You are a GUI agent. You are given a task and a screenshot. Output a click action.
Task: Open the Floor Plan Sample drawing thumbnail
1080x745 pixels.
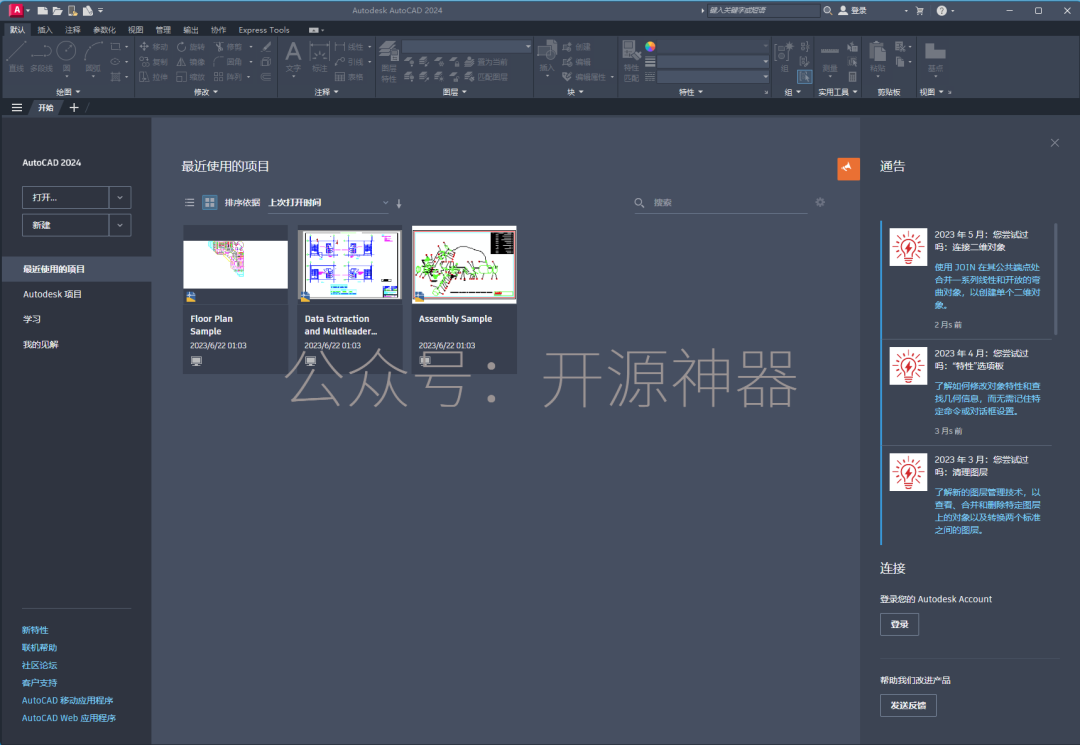236,264
